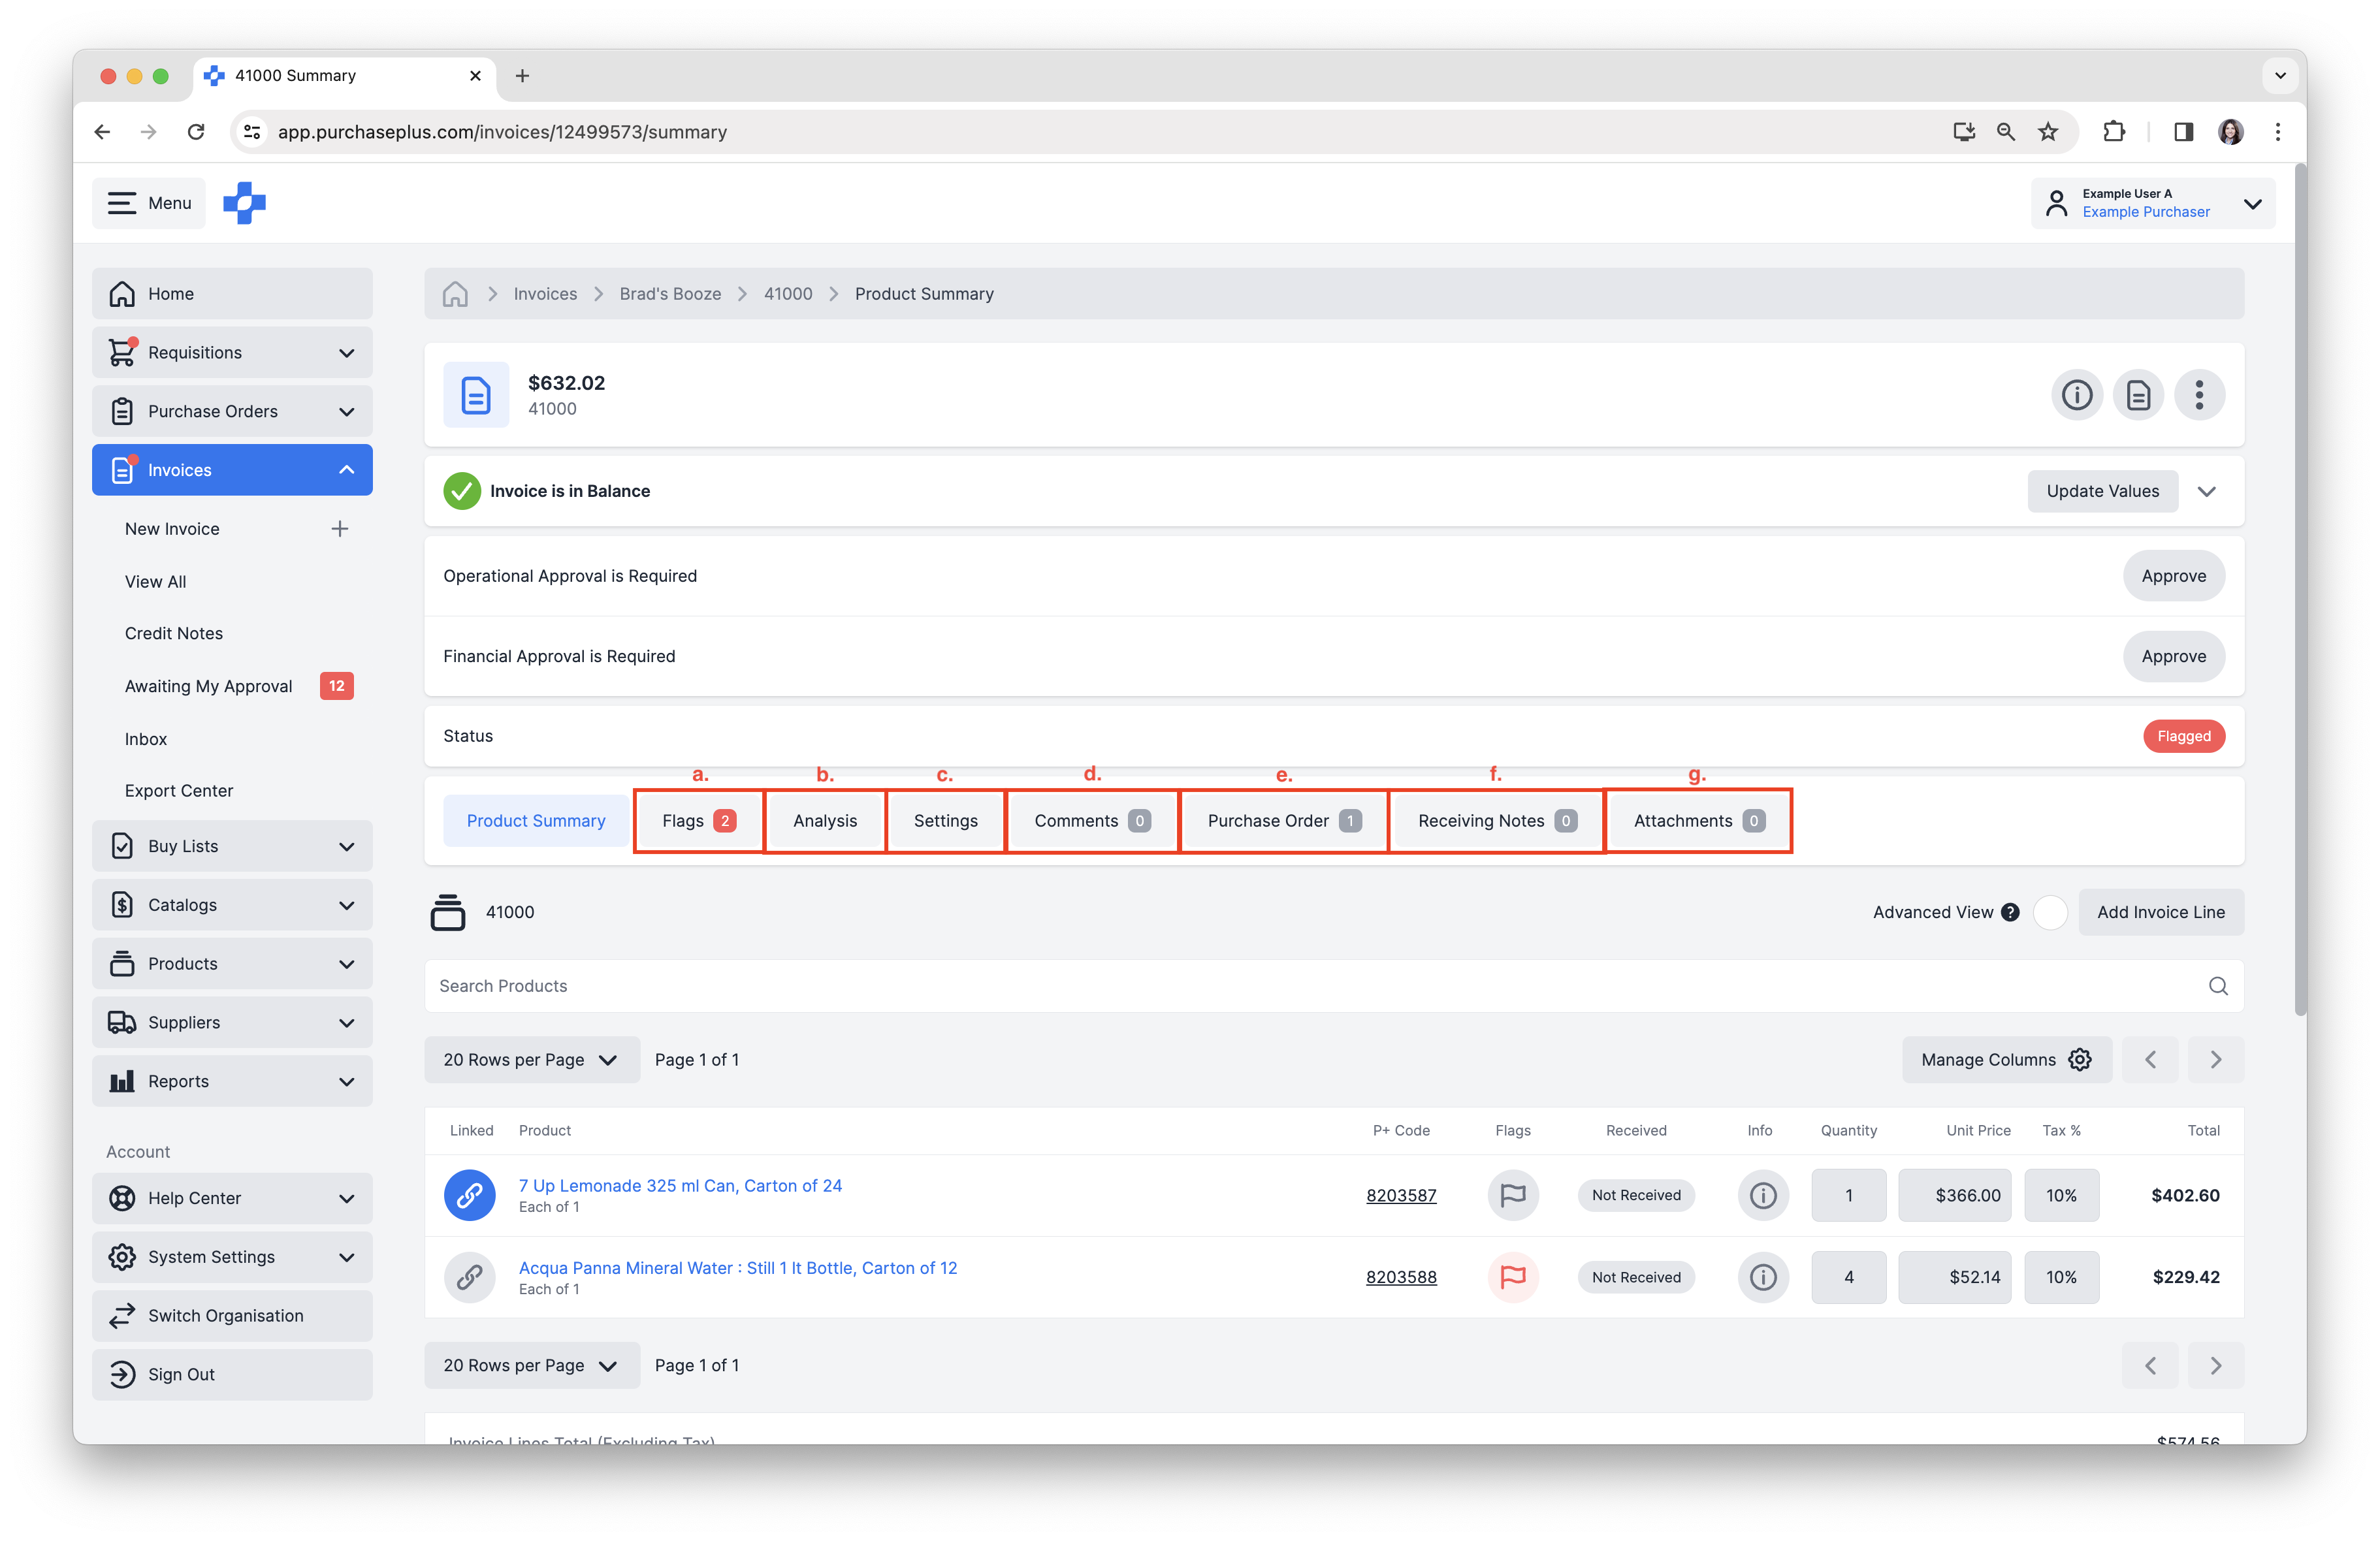Open the bottom 20 Rows per Page dropdown
This screenshot has width=2380, height=1541.
532,1366
